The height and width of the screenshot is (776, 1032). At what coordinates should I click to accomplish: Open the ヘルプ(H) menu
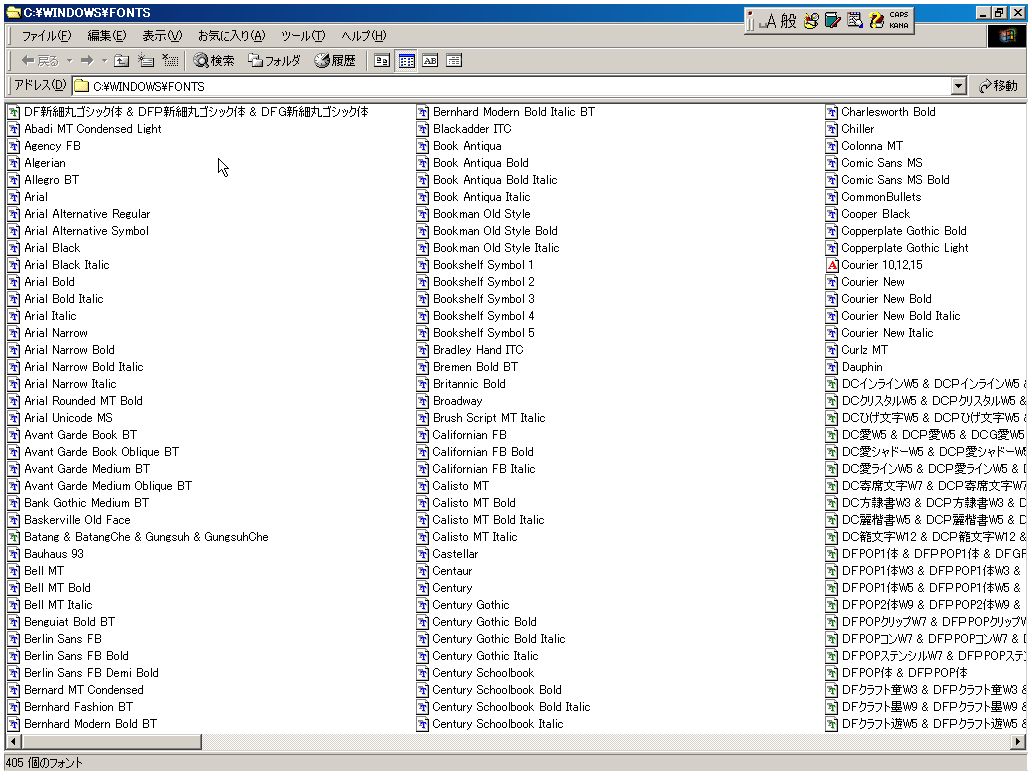(x=363, y=36)
